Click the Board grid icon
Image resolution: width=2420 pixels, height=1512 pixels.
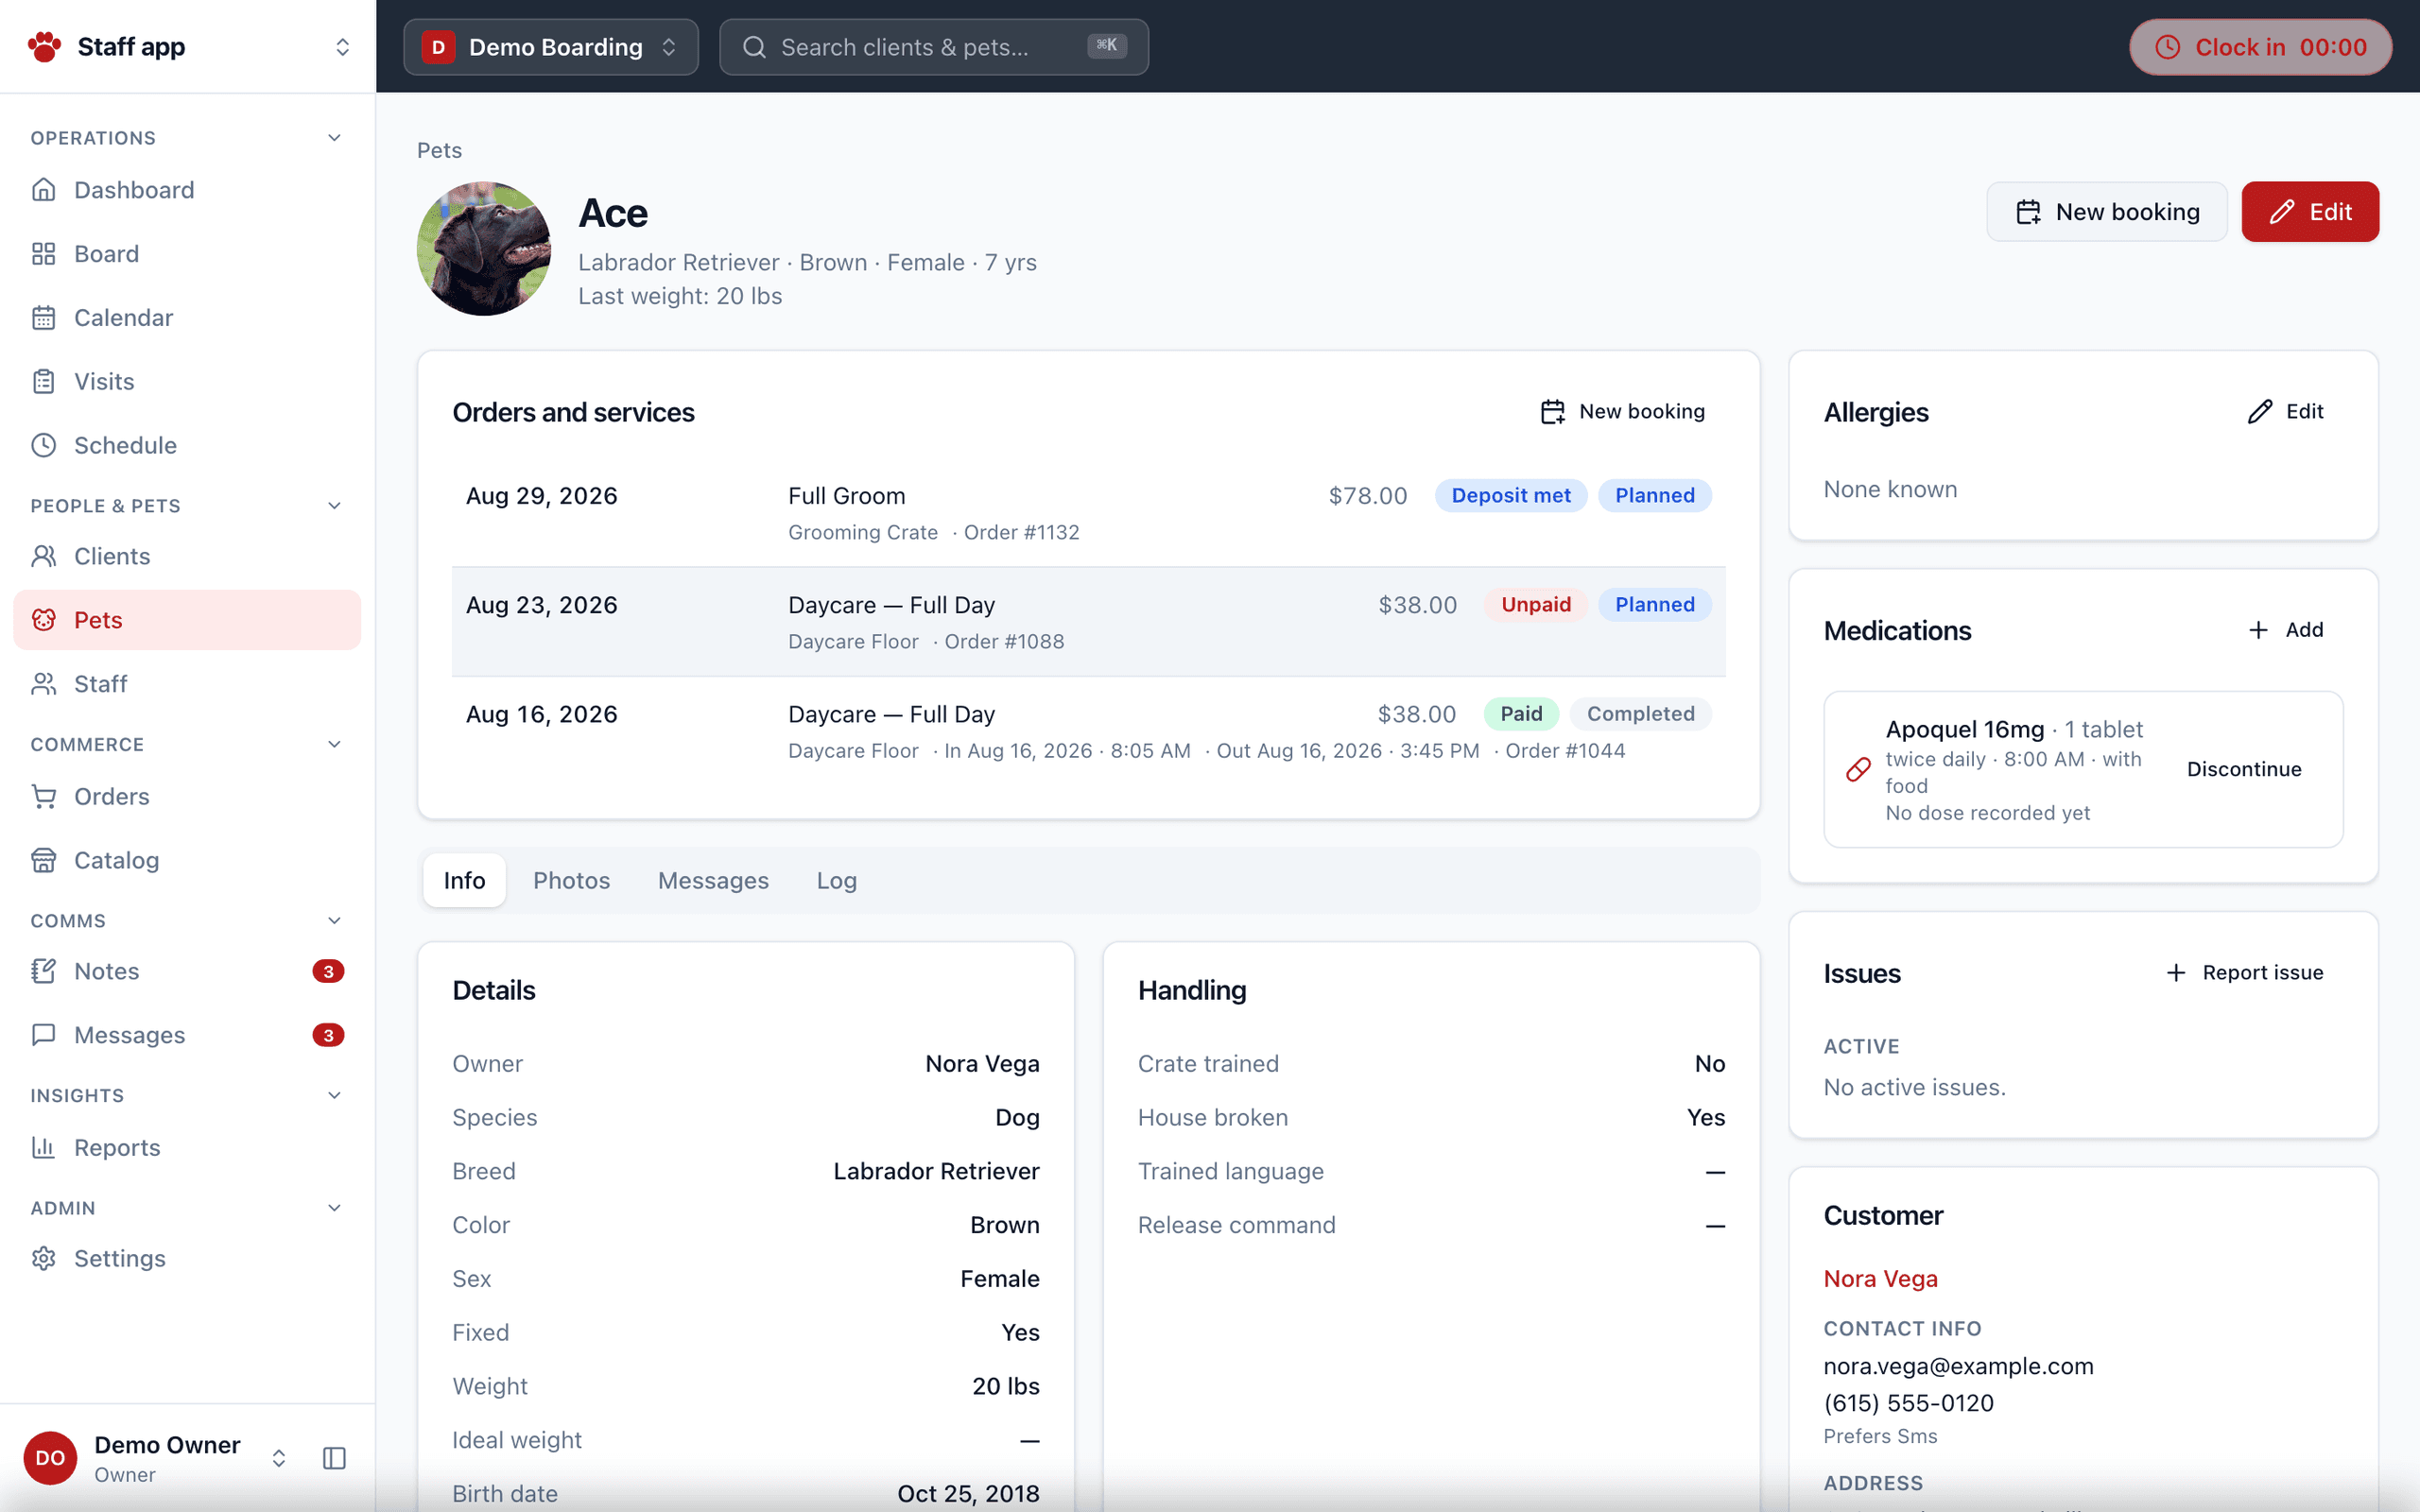tap(44, 254)
